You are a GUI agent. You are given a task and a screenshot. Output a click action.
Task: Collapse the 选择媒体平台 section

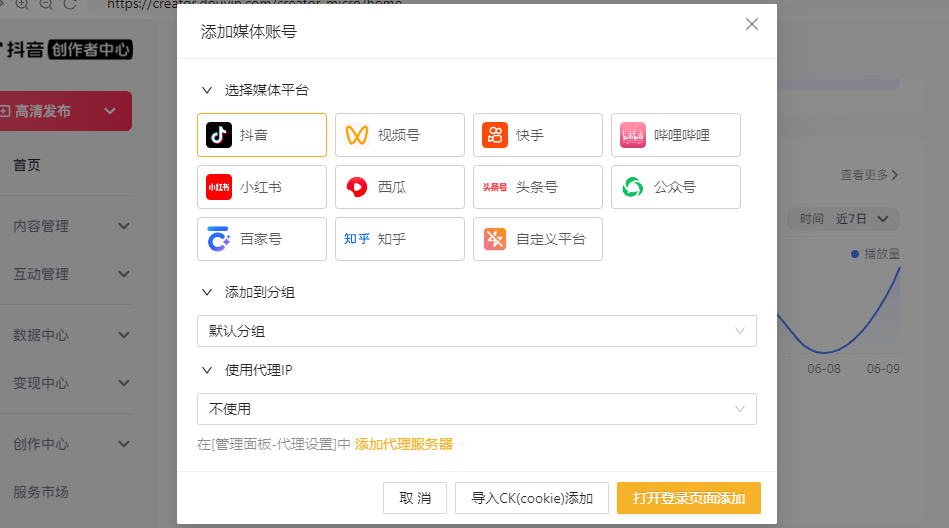click(207, 90)
